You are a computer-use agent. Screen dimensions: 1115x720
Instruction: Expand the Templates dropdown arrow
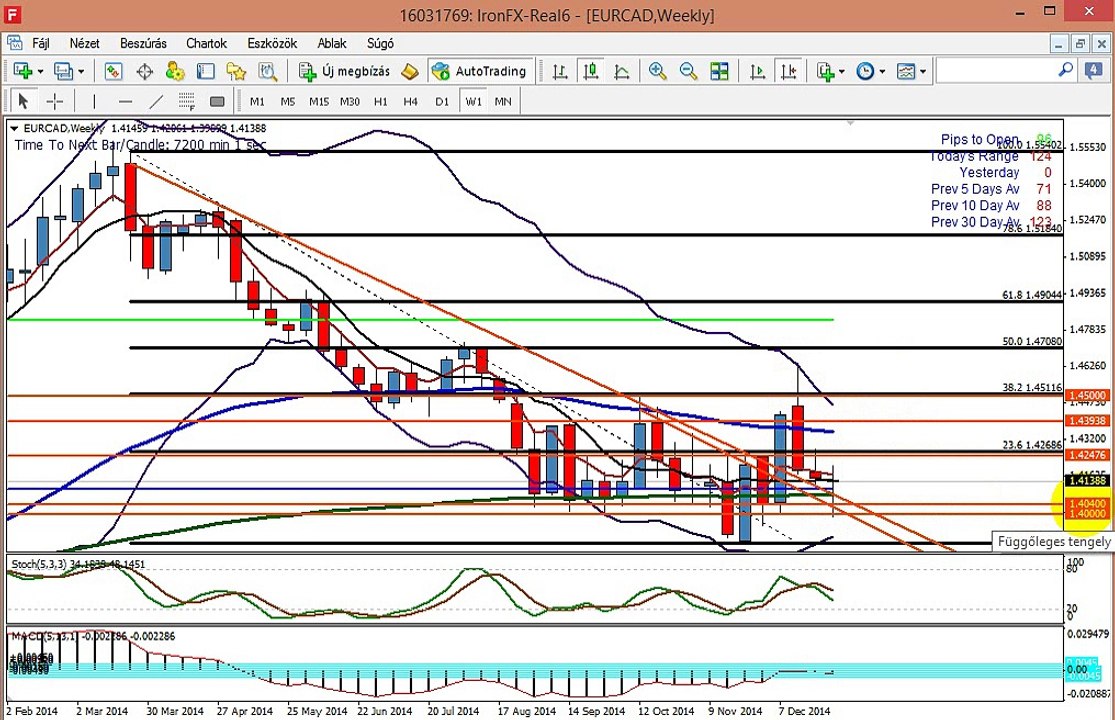[923, 71]
